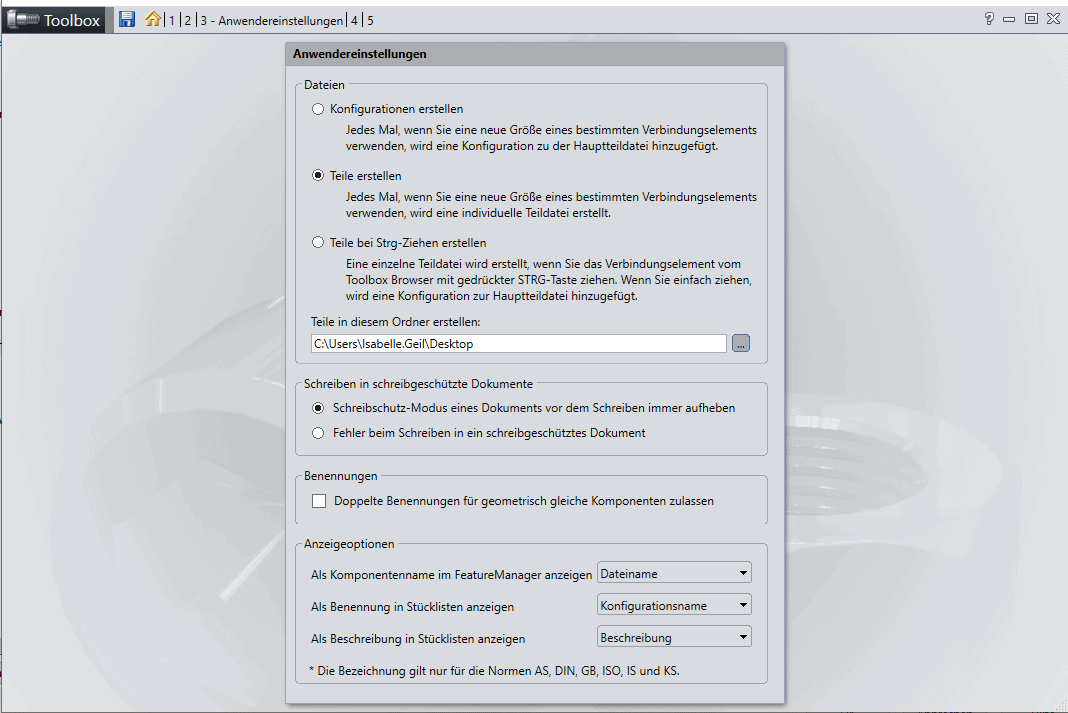Screen dimensions: 1068x713
Task: Open help via the question mark icon
Action: (x=988, y=18)
